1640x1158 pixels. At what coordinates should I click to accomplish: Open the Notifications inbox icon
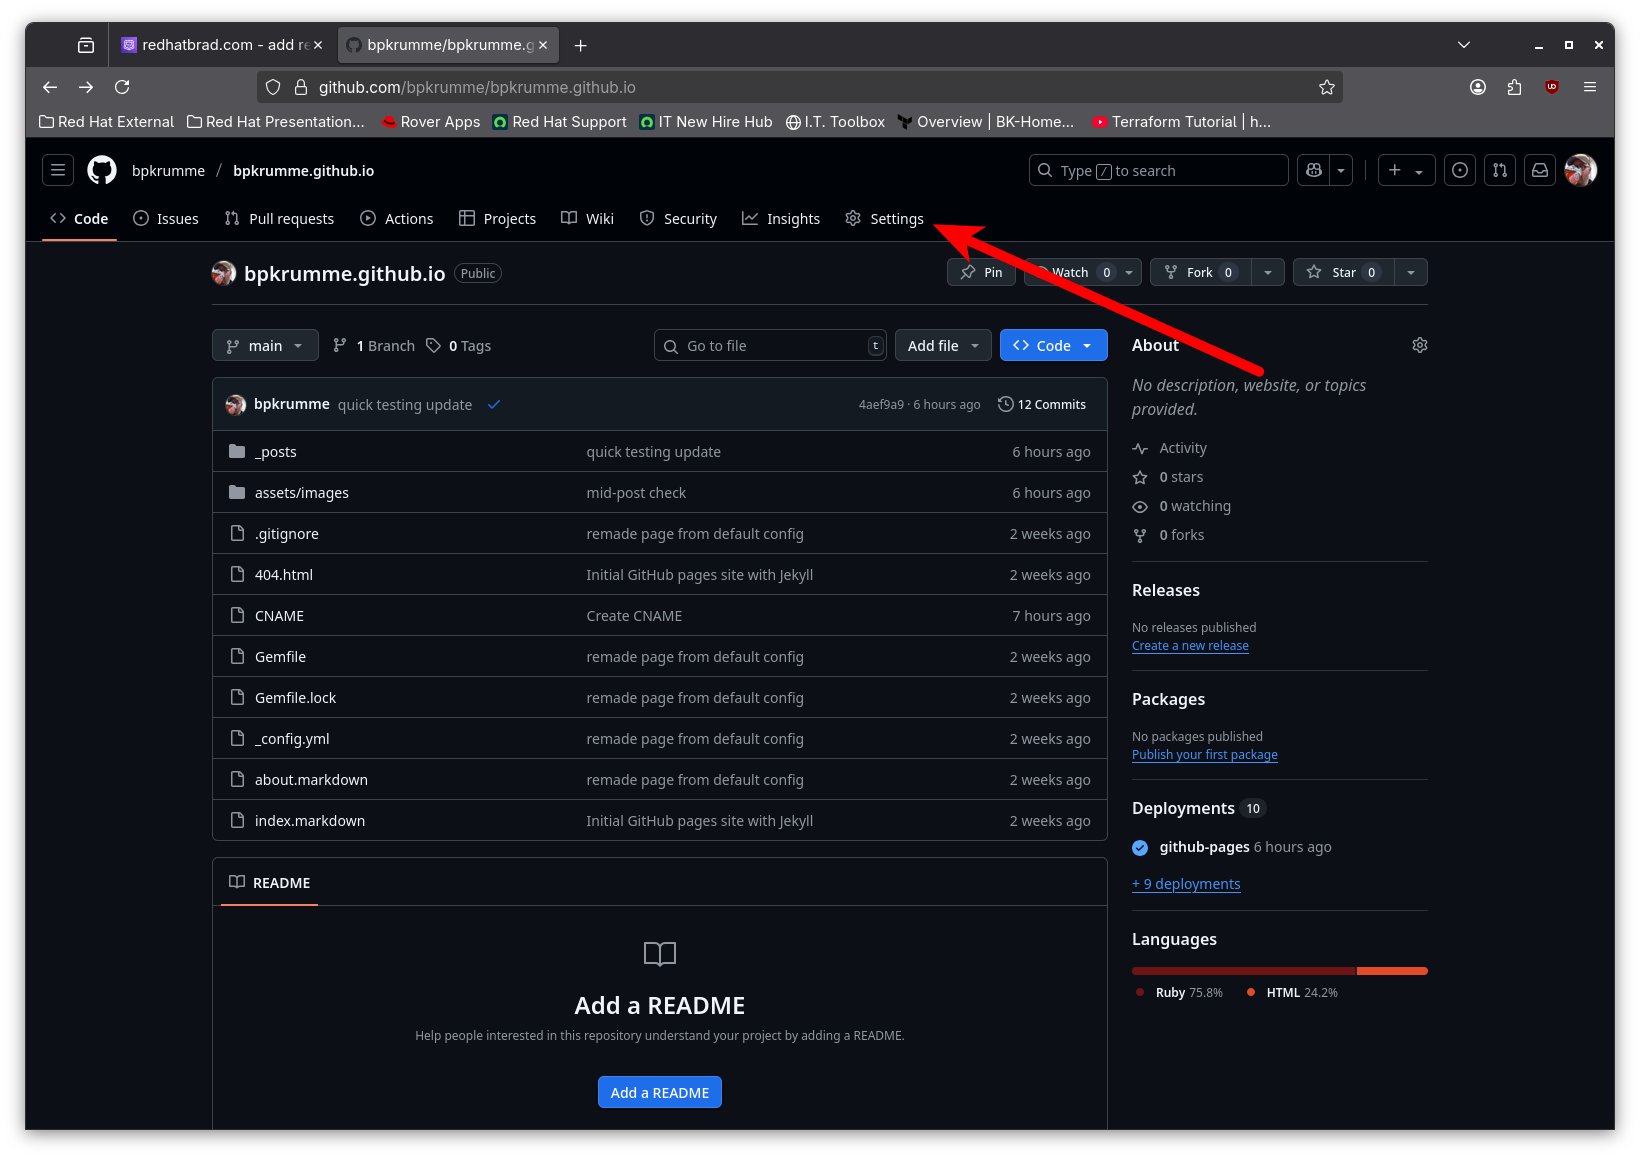click(x=1540, y=171)
